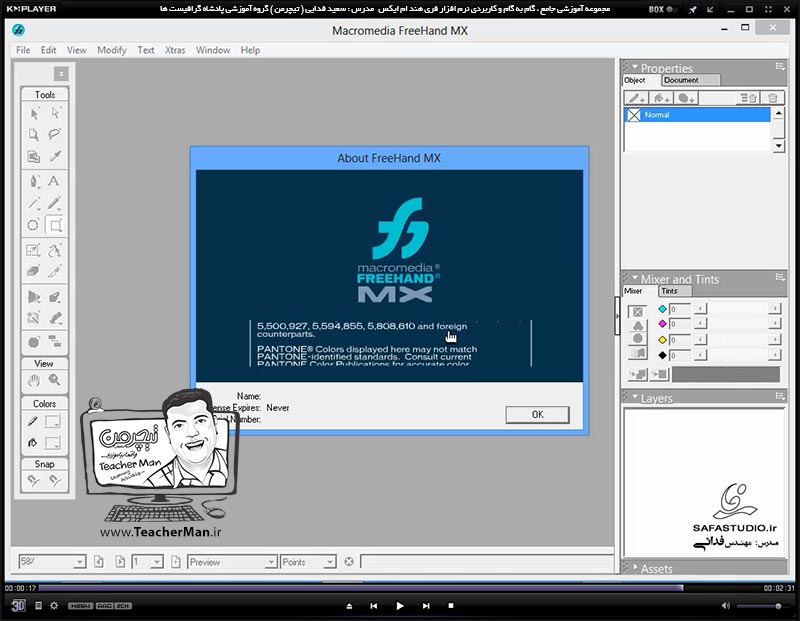
Task: Open the fill color swatch dropdown
Action: pos(53,442)
